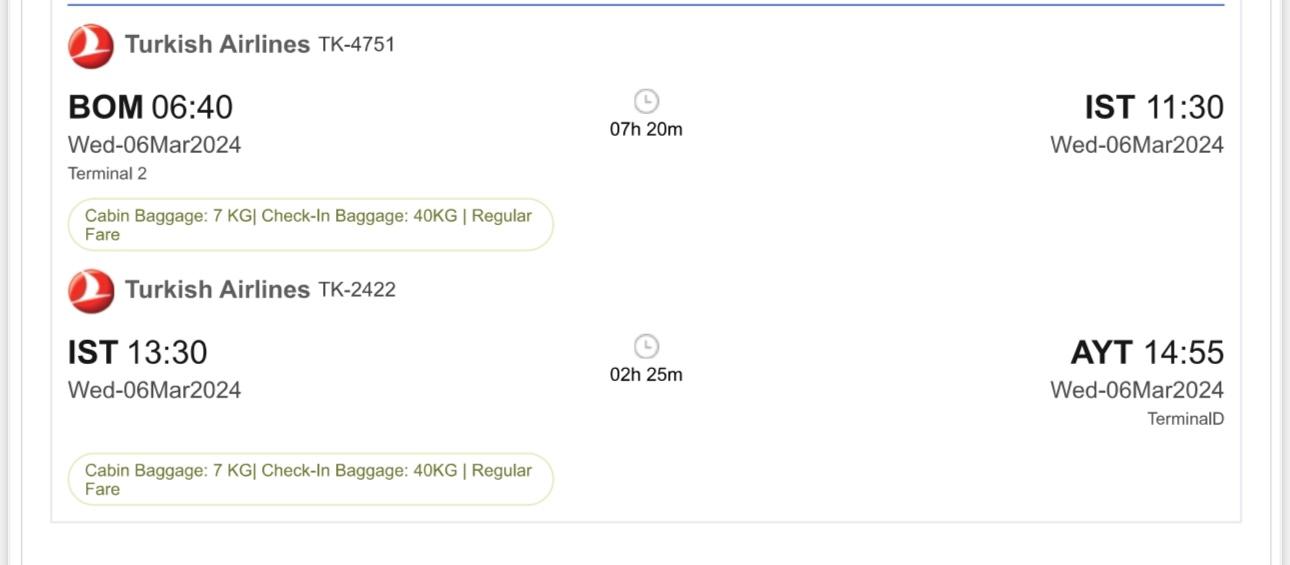Click the date under BOM 06:40
Screen dimensions: 1290x565
[x=154, y=145]
